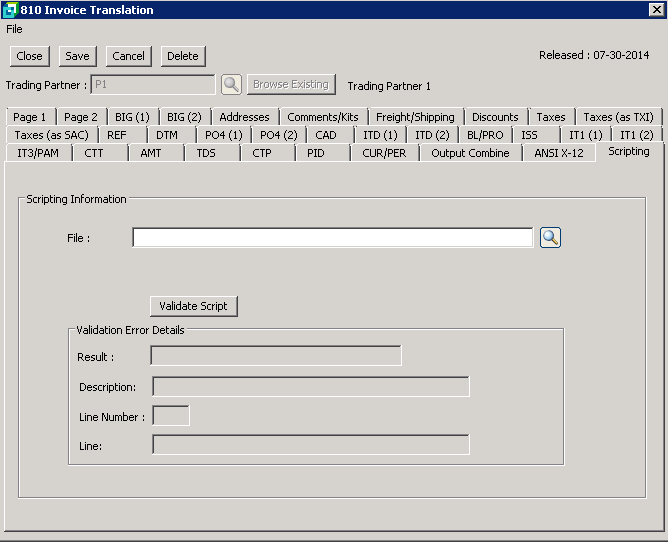Switch to the Comments/Kits tab

pos(322,117)
